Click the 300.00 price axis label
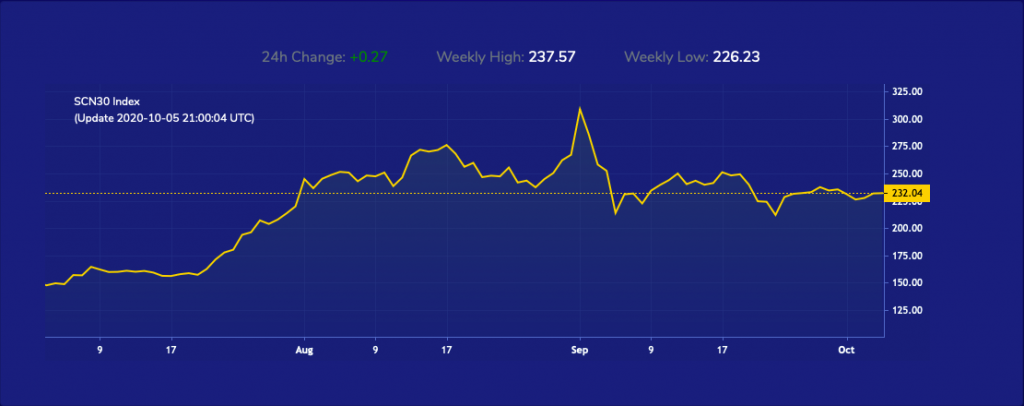This screenshot has width=1024, height=406. [906, 119]
